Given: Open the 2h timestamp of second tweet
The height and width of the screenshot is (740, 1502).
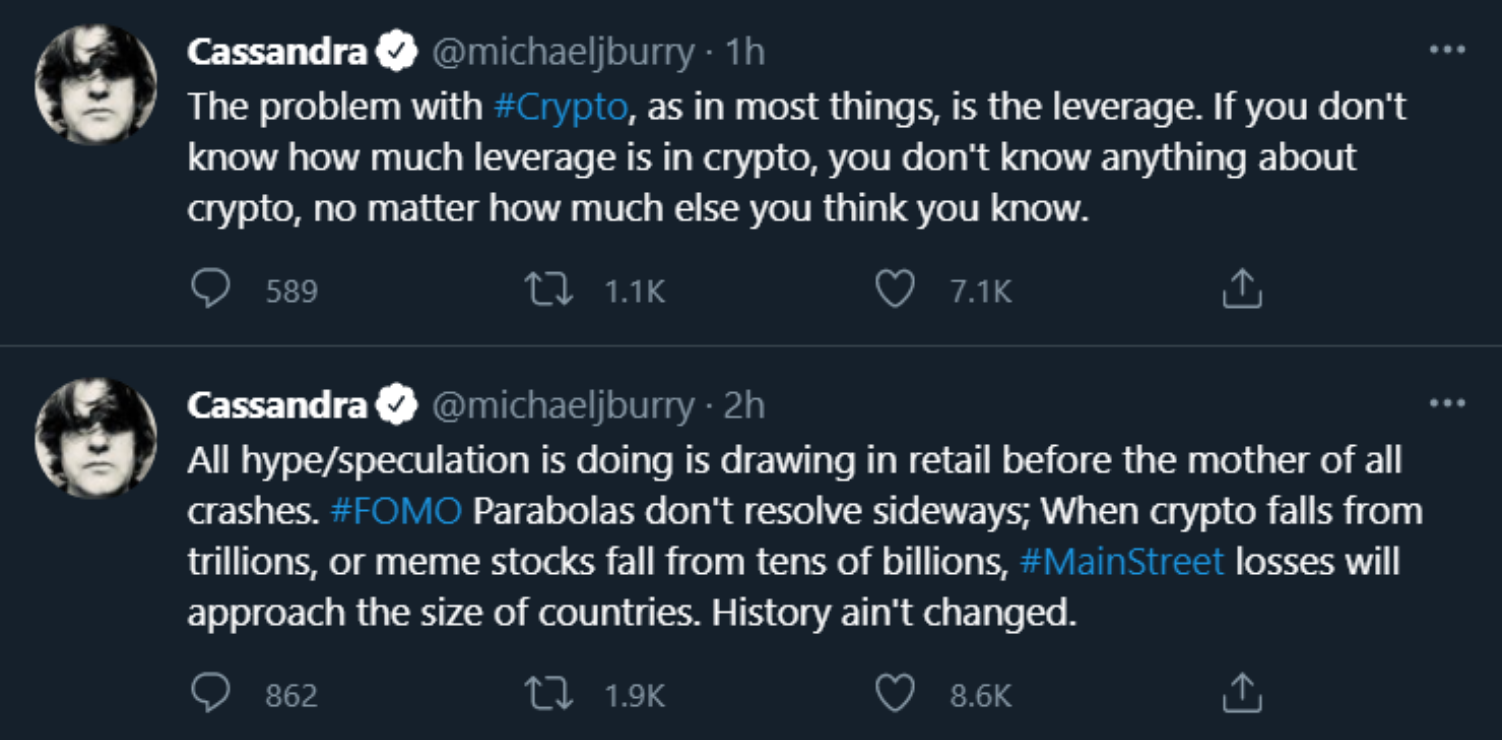Looking at the screenshot, I should 744,406.
